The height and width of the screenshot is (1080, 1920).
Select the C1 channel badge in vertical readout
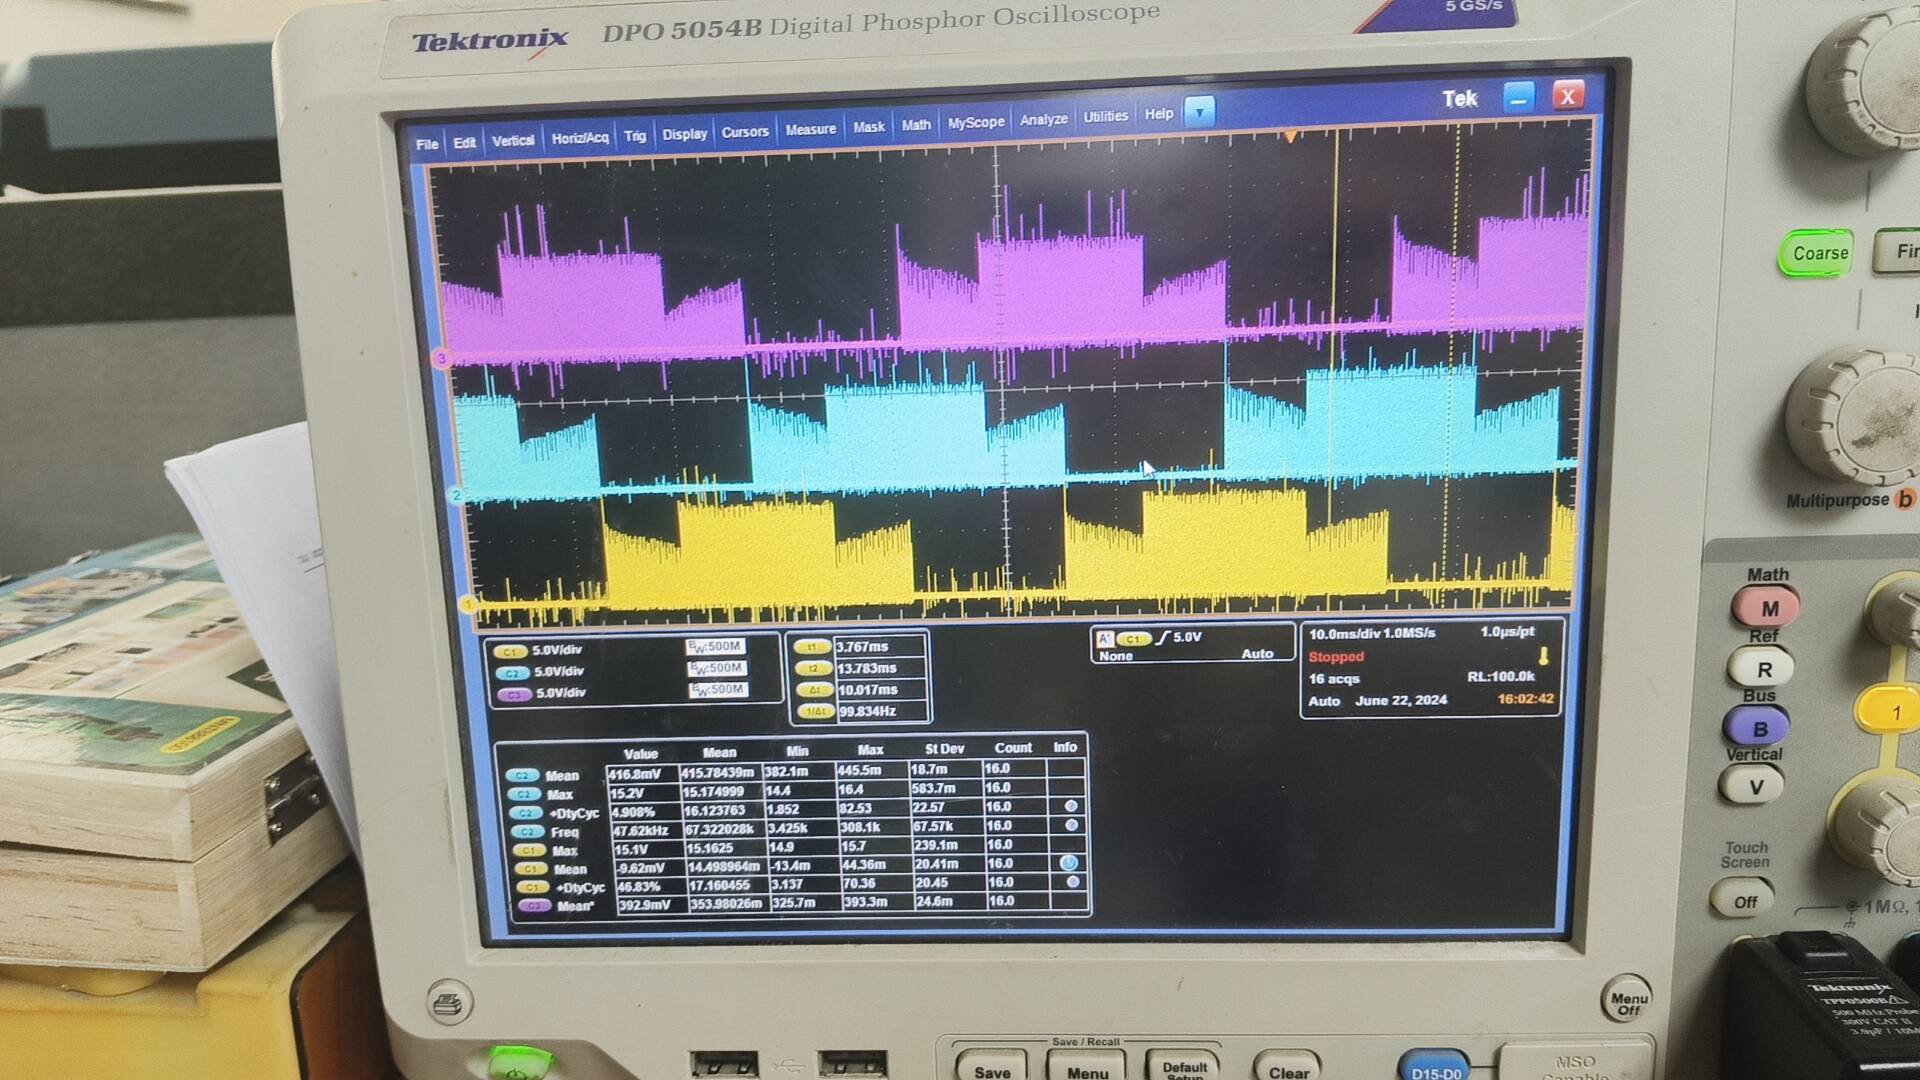click(510, 652)
